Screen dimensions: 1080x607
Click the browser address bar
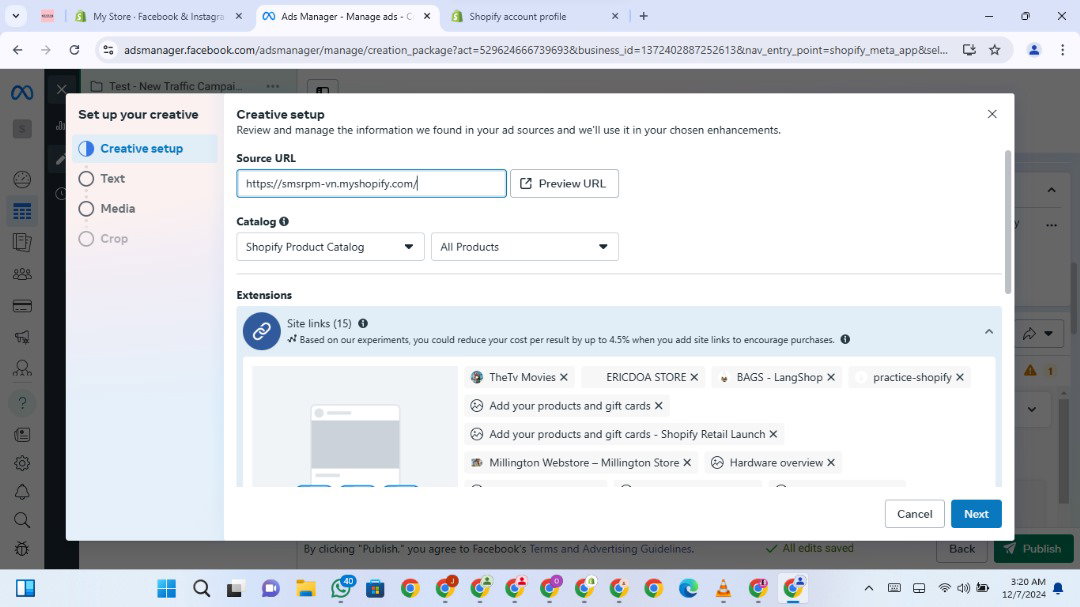click(535, 50)
